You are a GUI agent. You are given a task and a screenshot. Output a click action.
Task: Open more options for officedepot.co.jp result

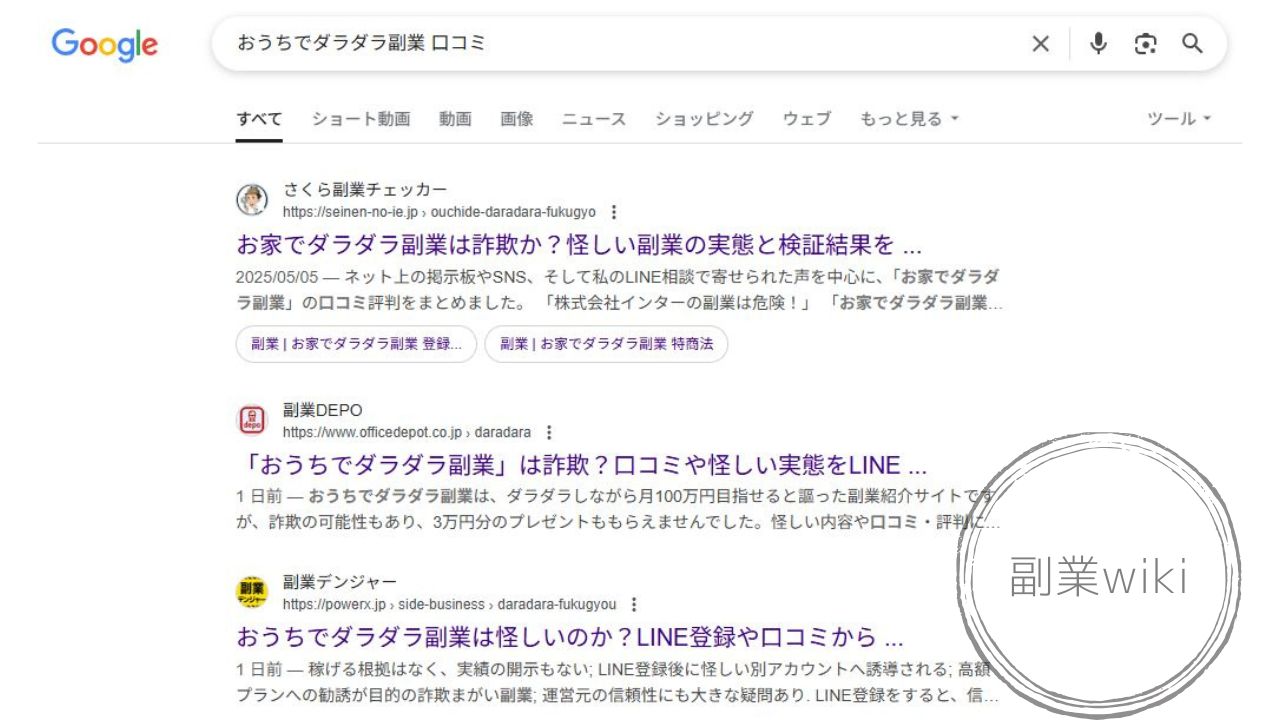click(x=549, y=432)
